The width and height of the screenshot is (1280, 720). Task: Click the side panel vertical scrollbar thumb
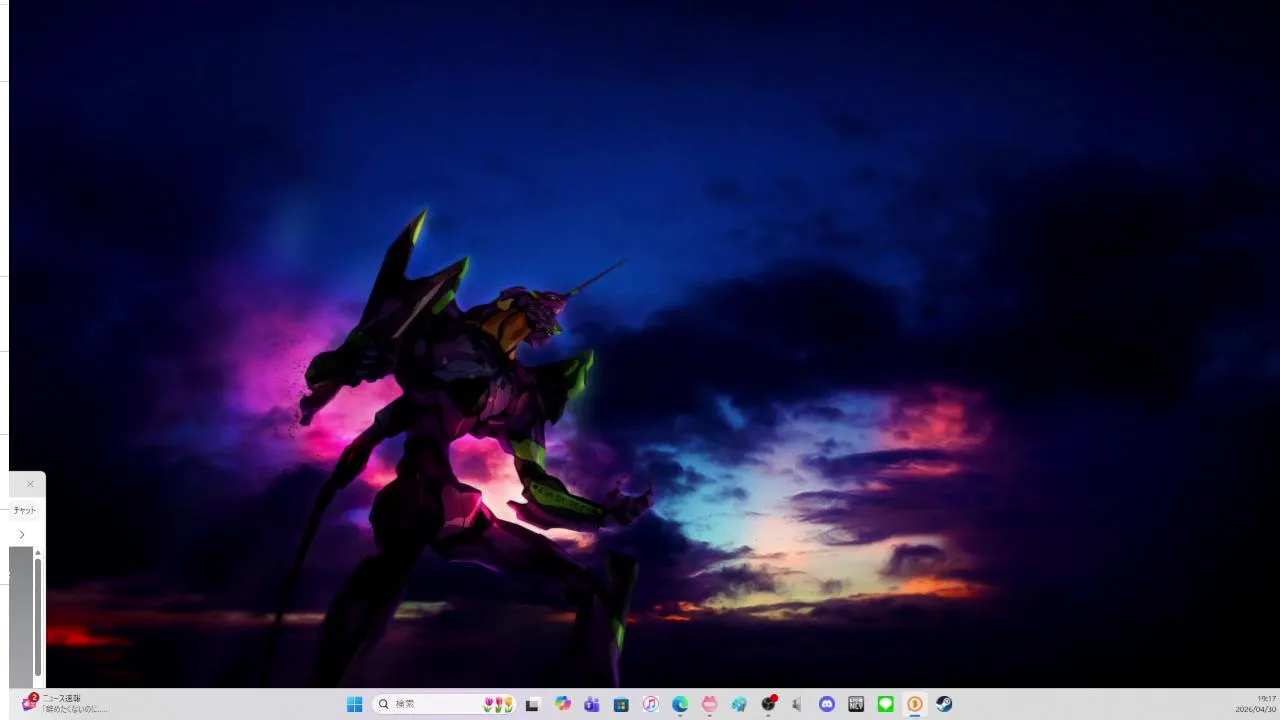pyautogui.click(x=38, y=616)
